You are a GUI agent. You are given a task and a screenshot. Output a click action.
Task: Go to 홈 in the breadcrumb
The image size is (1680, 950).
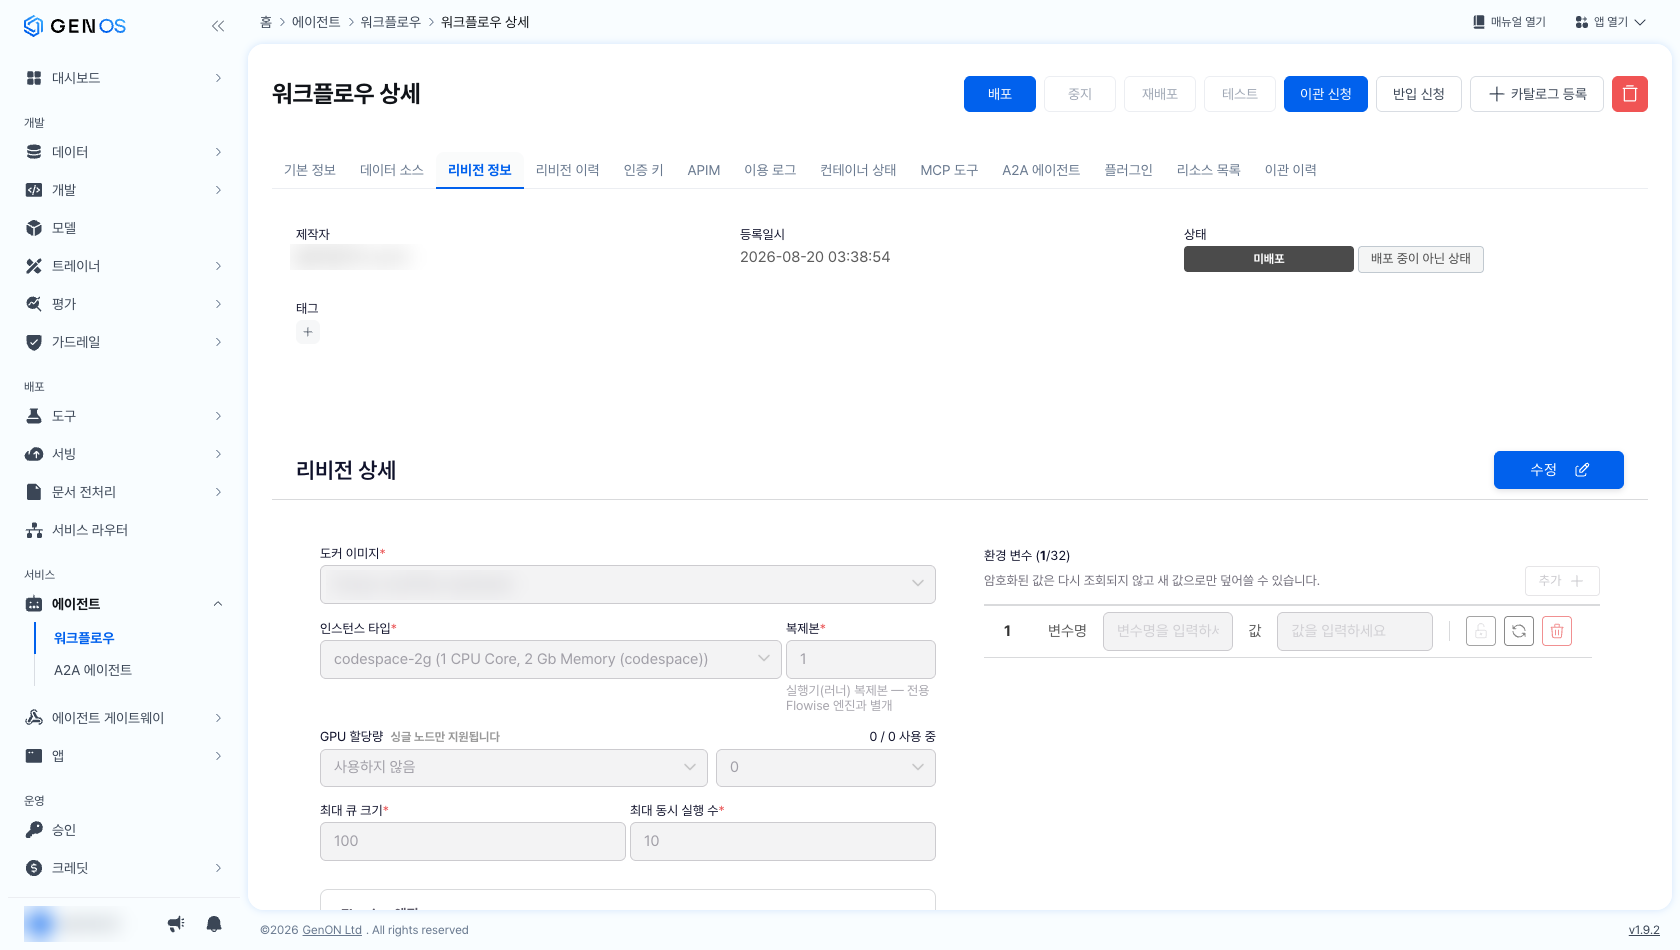tap(266, 22)
